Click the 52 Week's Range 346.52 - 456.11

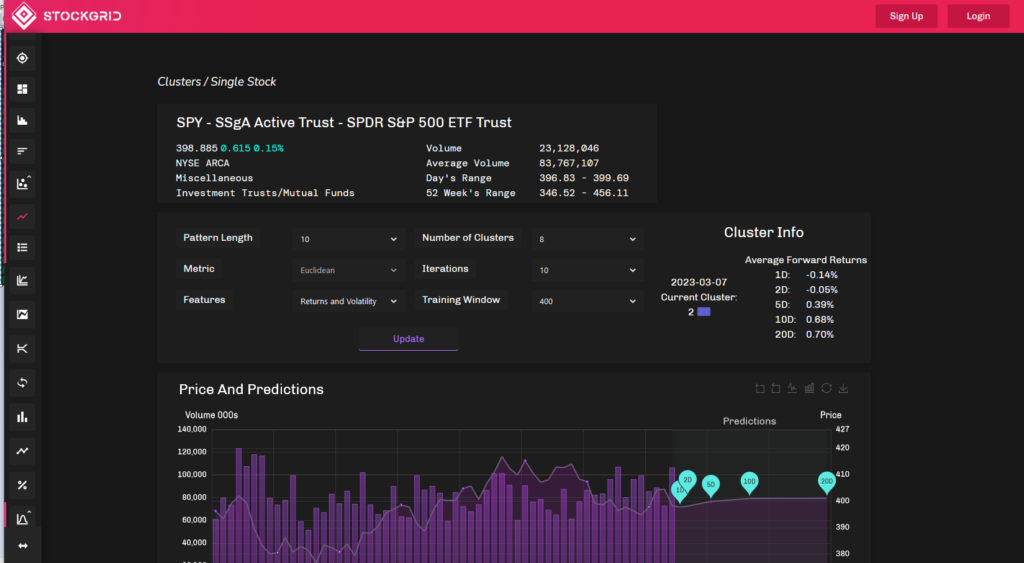point(584,193)
